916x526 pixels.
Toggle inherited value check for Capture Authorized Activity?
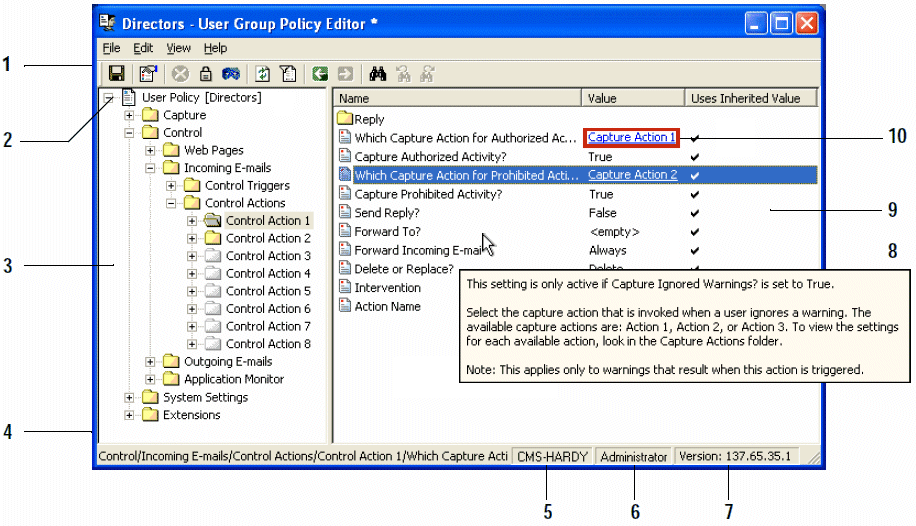pyautogui.click(x=695, y=157)
